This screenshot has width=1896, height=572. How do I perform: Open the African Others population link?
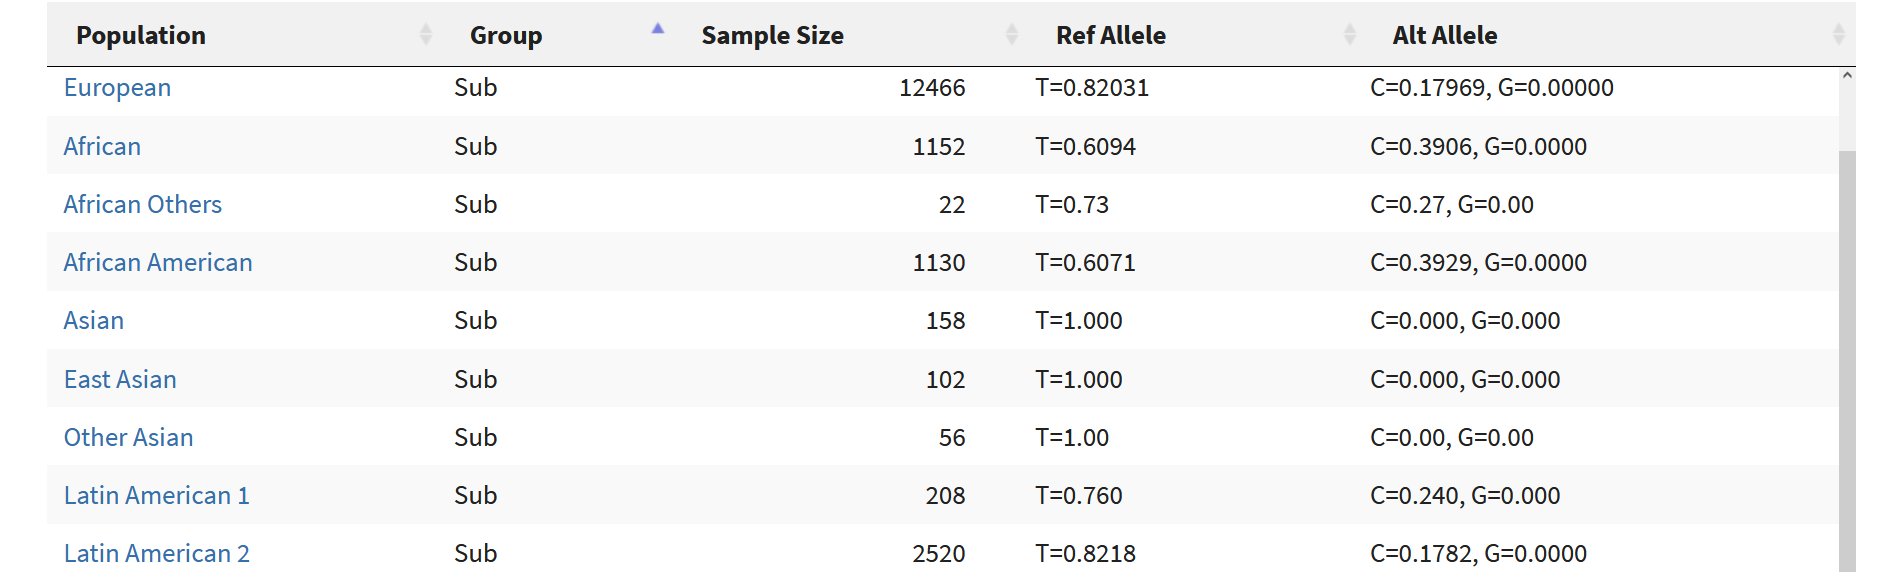[143, 204]
